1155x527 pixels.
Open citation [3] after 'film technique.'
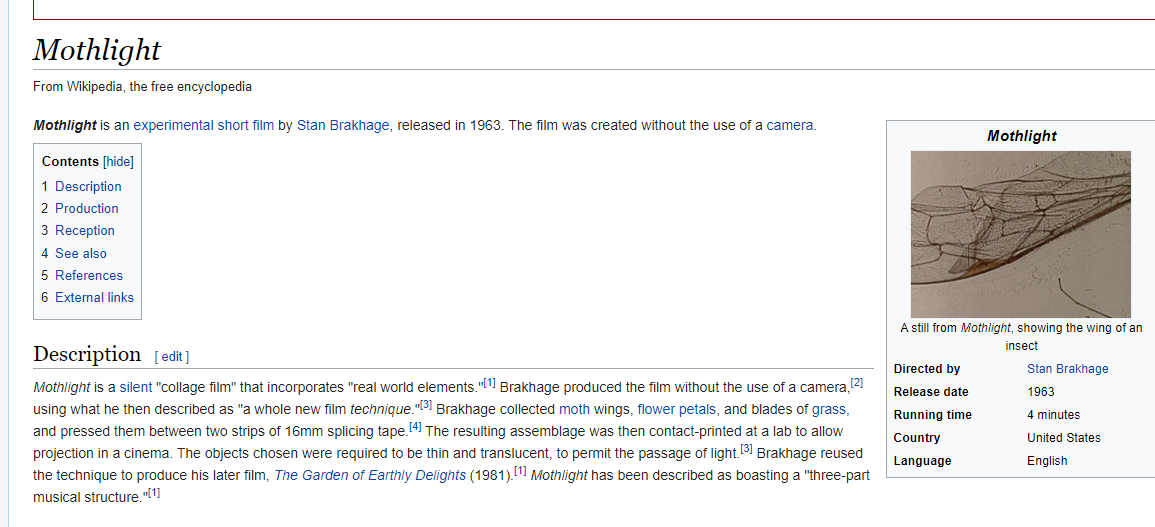[426, 405]
